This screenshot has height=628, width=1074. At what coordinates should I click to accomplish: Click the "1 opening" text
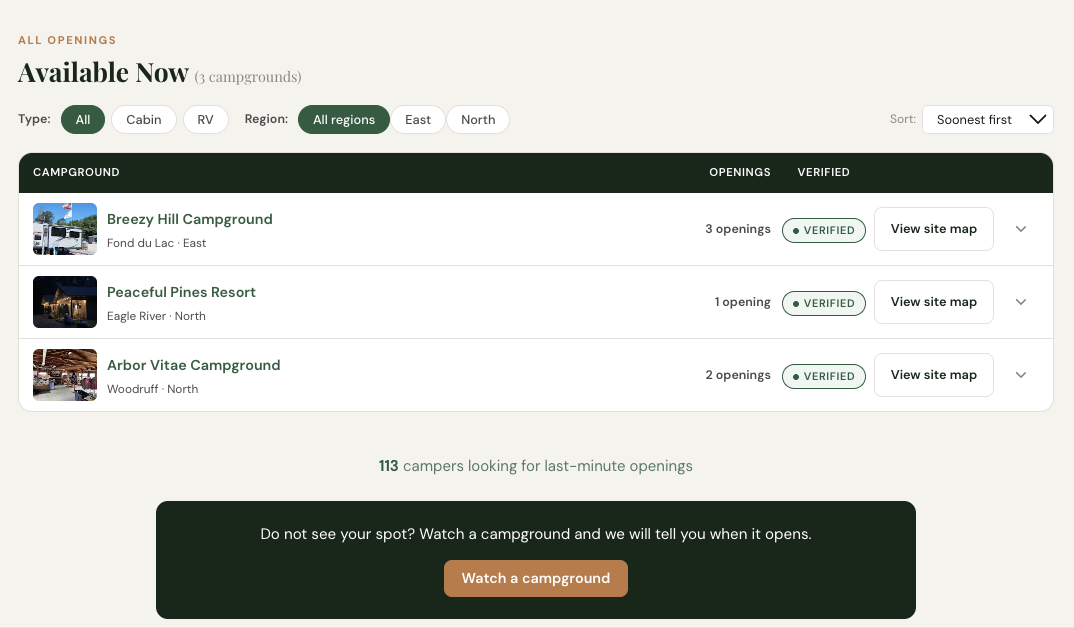coord(742,302)
